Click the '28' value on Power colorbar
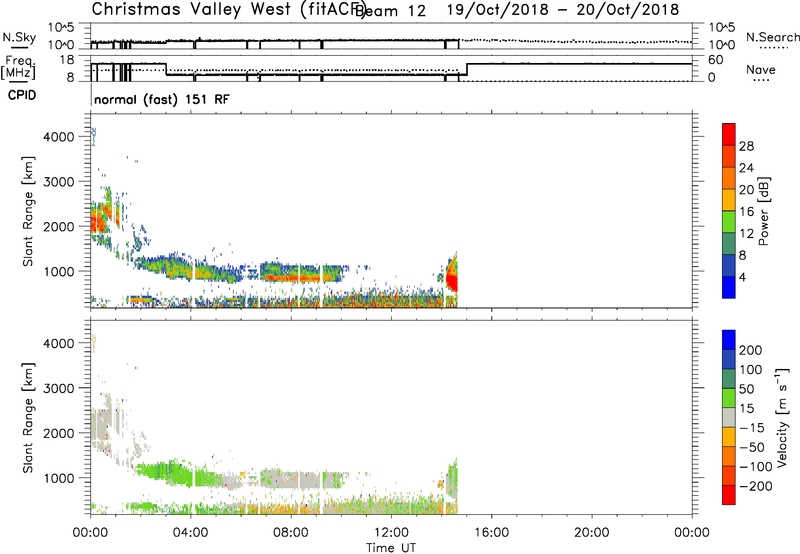 [x=746, y=146]
